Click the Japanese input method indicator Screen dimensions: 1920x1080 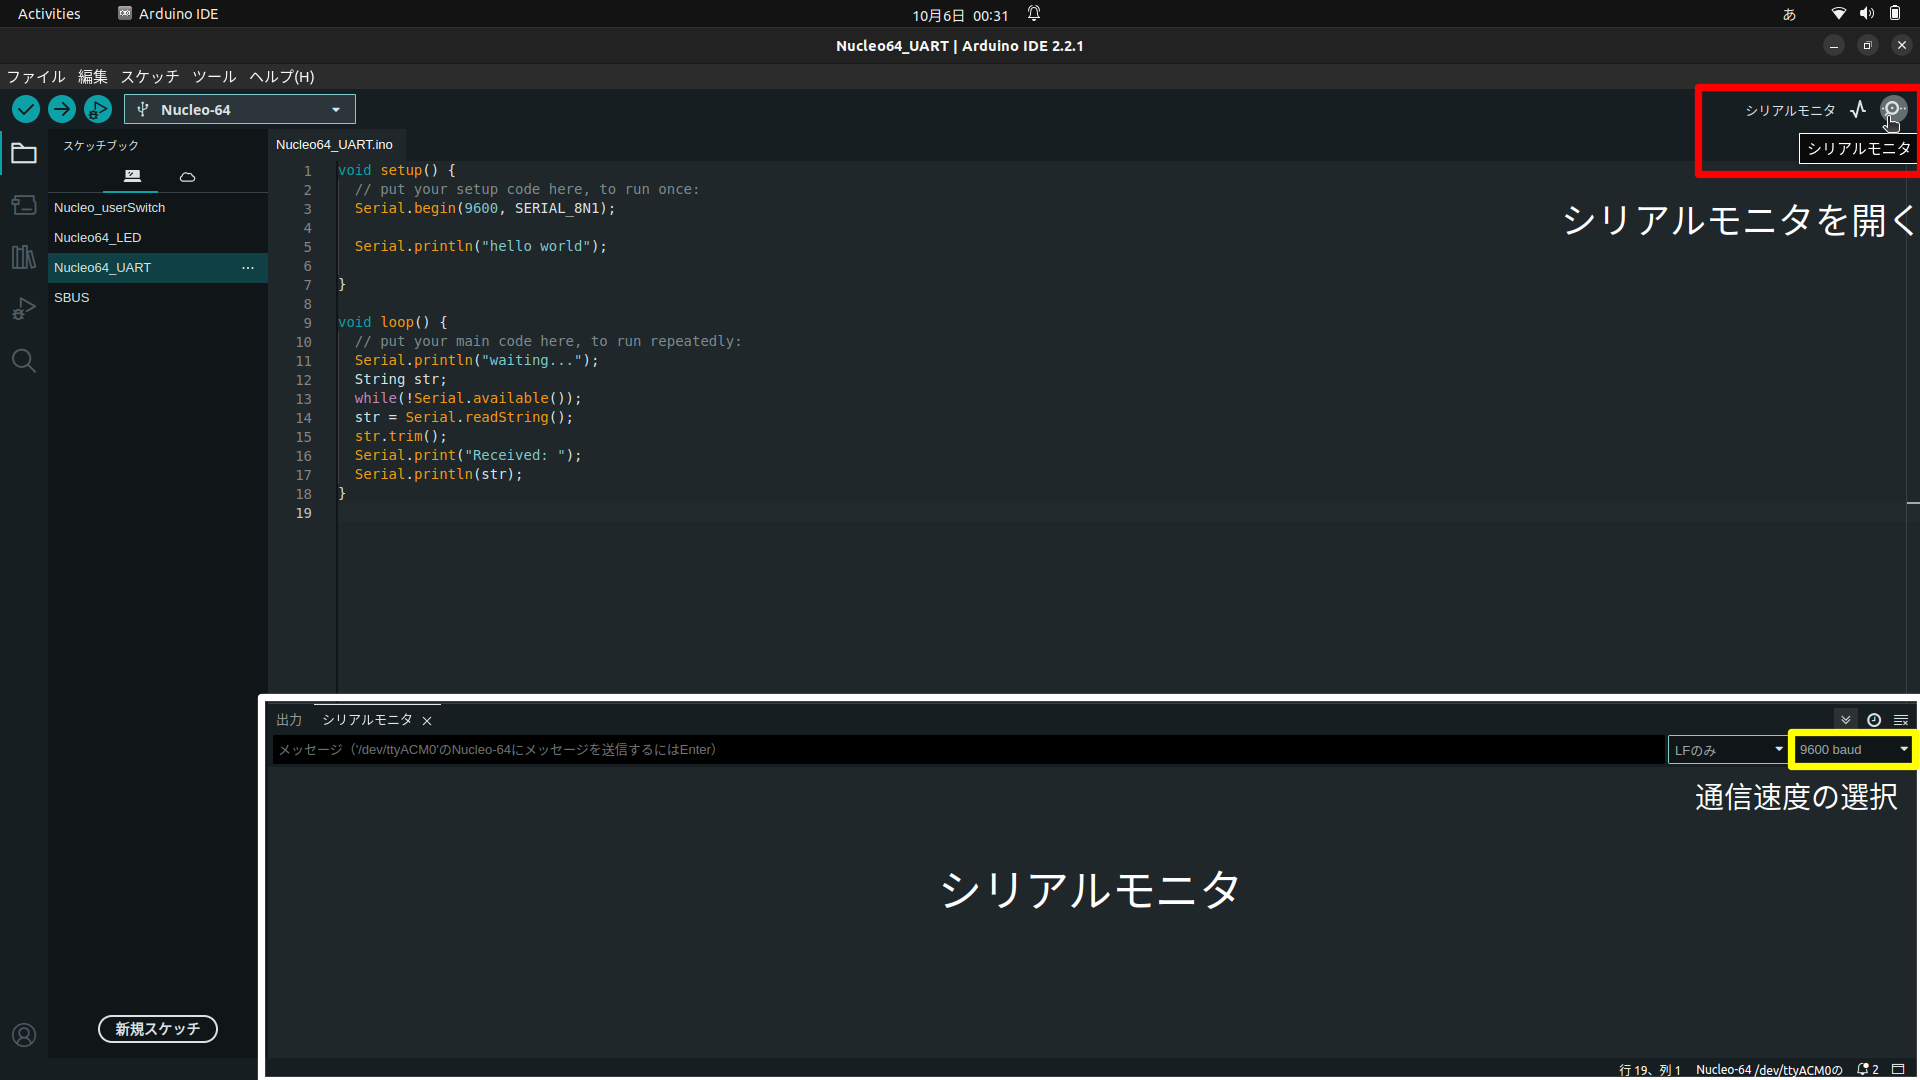click(x=1789, y=14)
